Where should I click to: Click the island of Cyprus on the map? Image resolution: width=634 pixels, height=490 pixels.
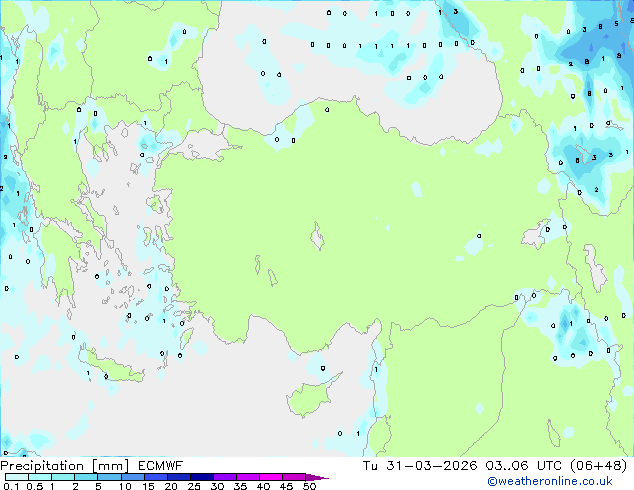(311, 397)
